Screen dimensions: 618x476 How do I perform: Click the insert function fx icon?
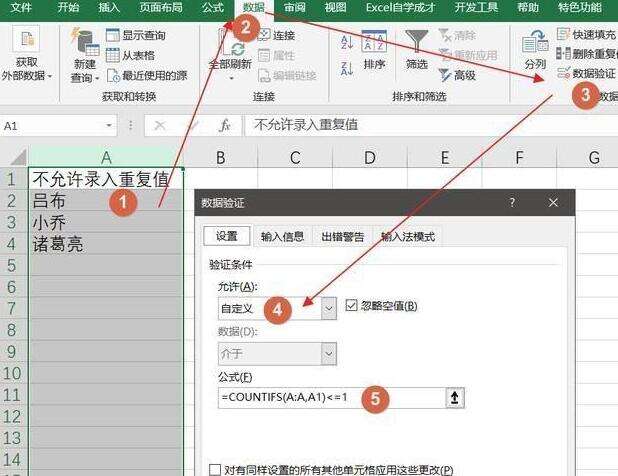tap(225, 126)
